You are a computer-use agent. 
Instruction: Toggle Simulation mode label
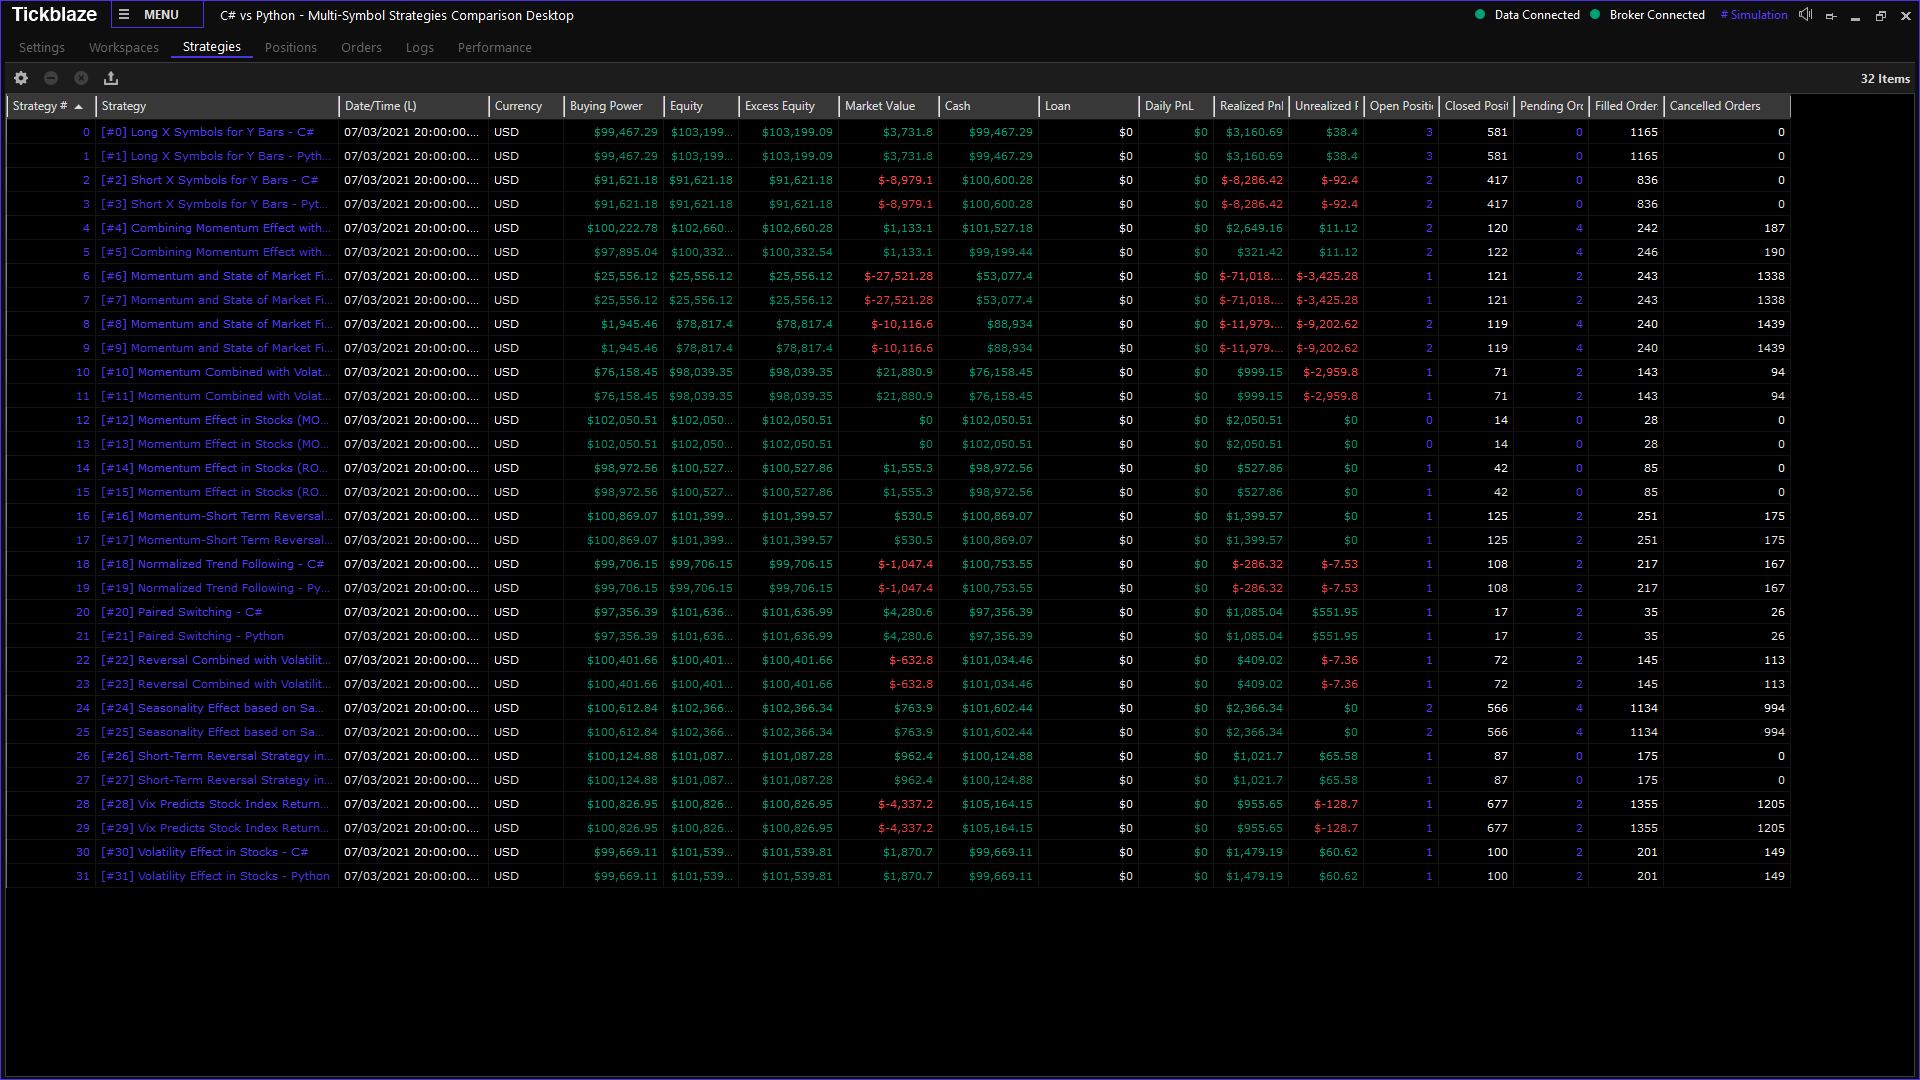pyautogui.click(x=1754, y=15)
